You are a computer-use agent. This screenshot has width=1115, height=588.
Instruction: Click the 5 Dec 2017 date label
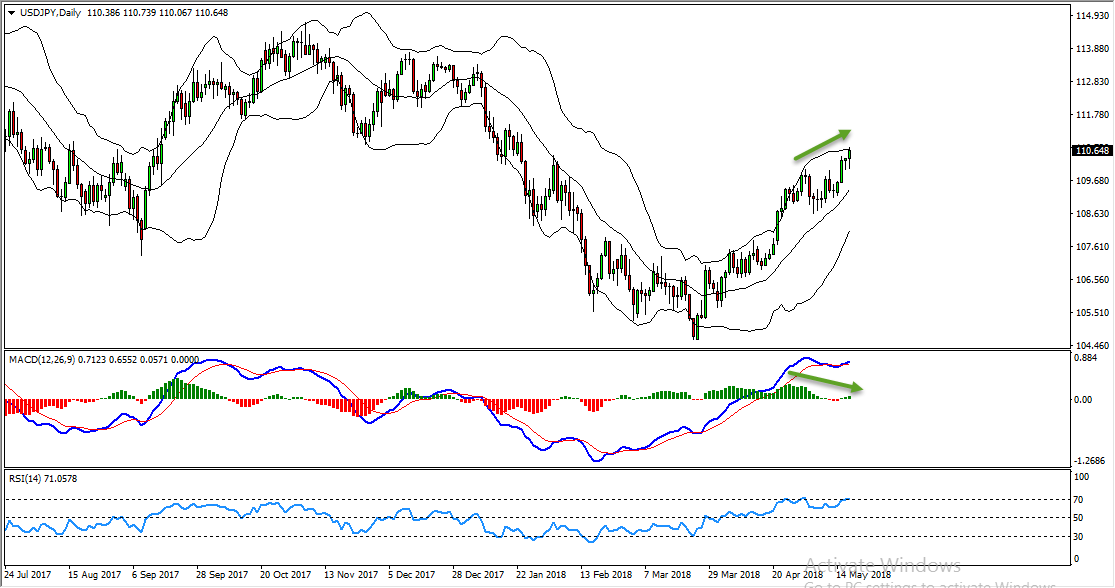point(412,574)
